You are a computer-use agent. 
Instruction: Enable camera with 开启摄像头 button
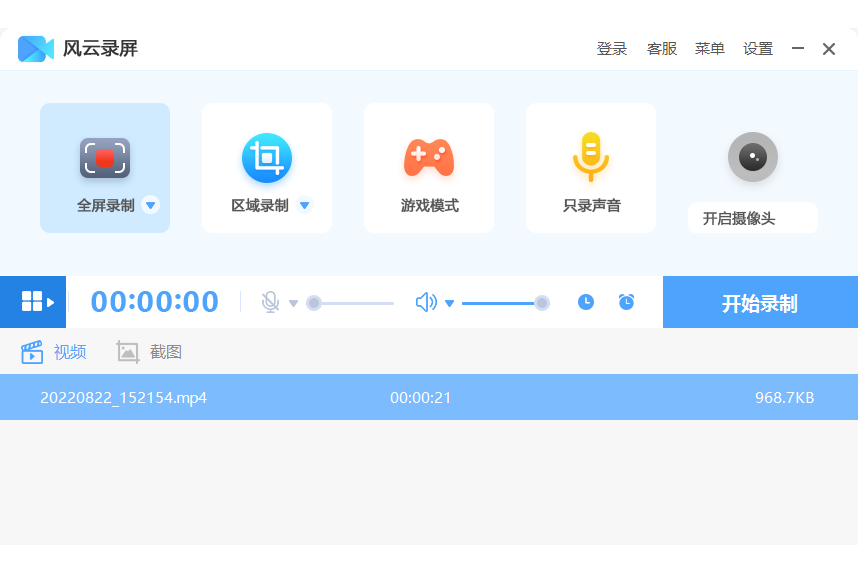pos(752,218)
